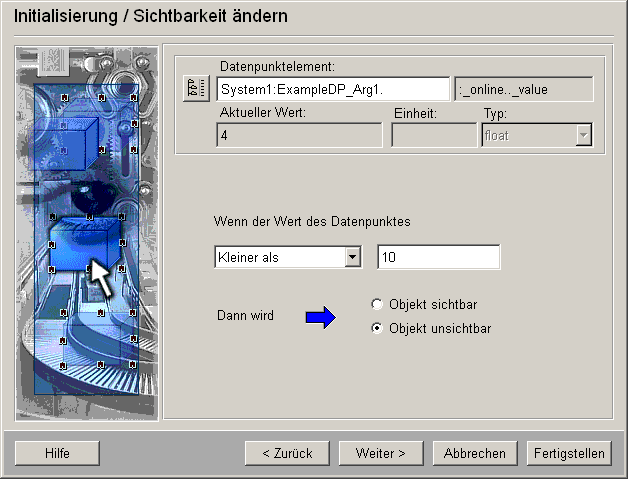Go back with the Zurück button

coord(287,453)
